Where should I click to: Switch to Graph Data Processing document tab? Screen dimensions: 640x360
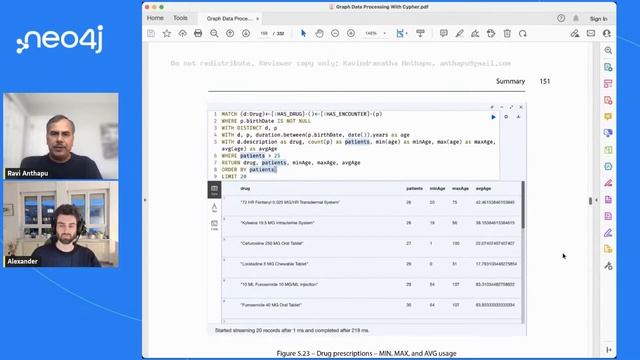(x=229, y=19)
